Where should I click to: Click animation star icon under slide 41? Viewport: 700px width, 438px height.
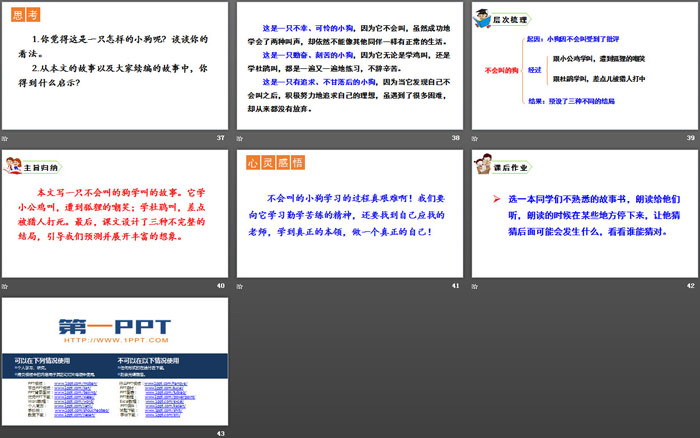tap(240, 286)
